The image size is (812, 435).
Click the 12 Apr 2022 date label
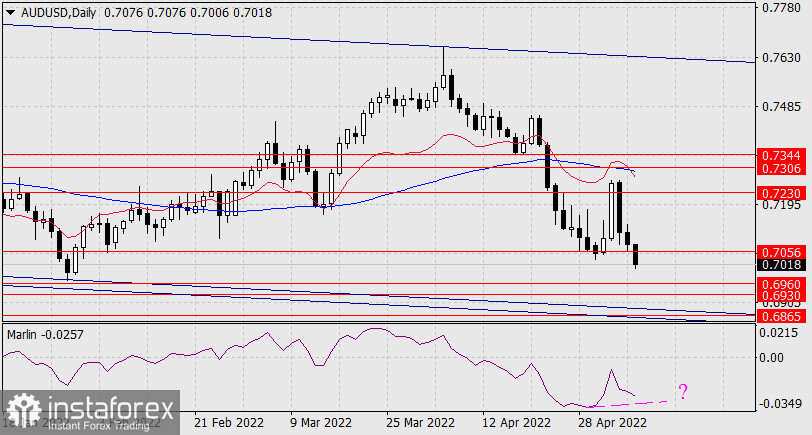[x=516, y=423]
